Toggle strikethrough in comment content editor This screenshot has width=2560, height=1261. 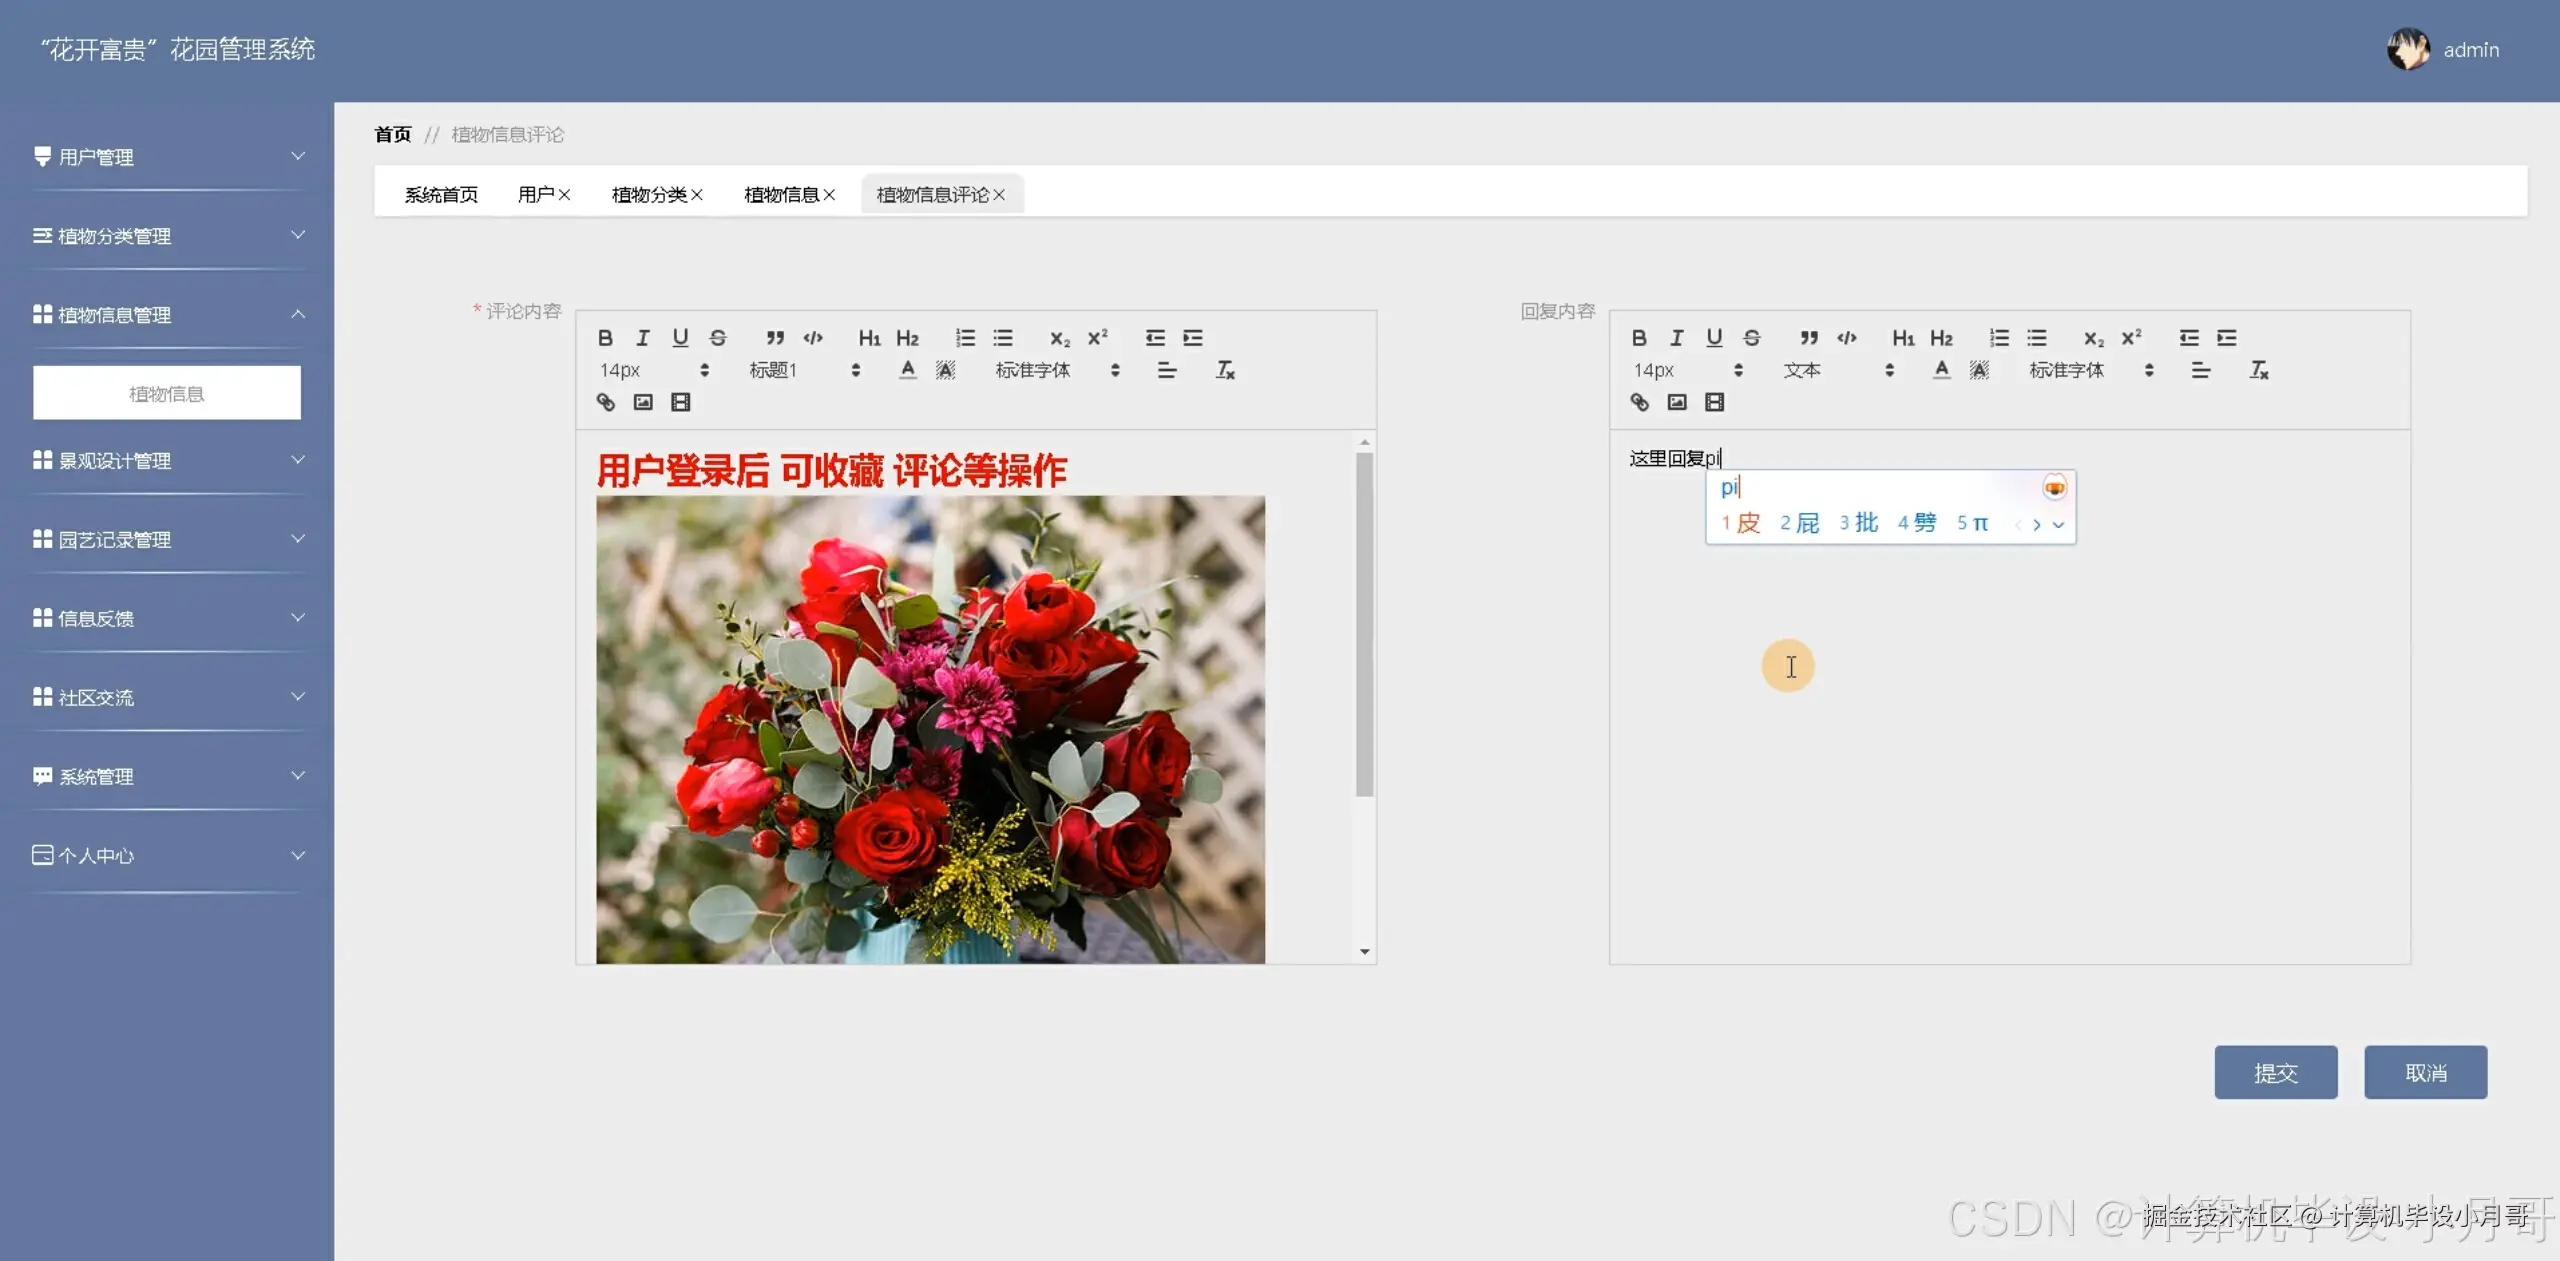[718, 338]
